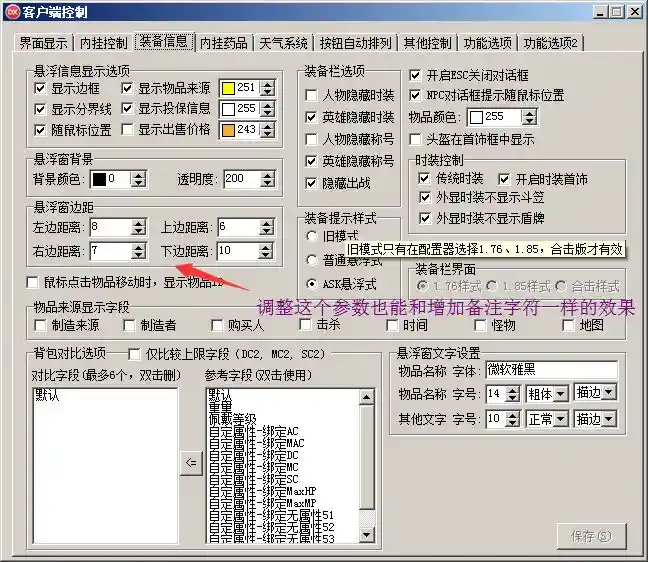Open the 内挂控制 tab
The height and width of the screenshot is (562, 648).
(x=103, y=43)
